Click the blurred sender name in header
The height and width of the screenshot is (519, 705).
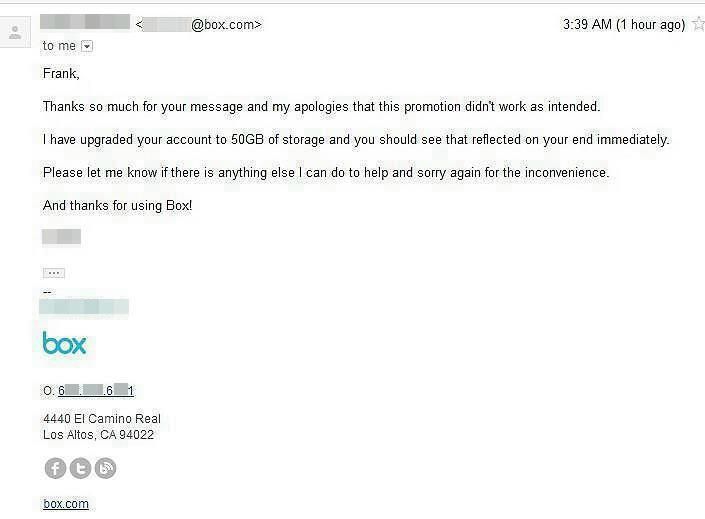click(85, 22)
